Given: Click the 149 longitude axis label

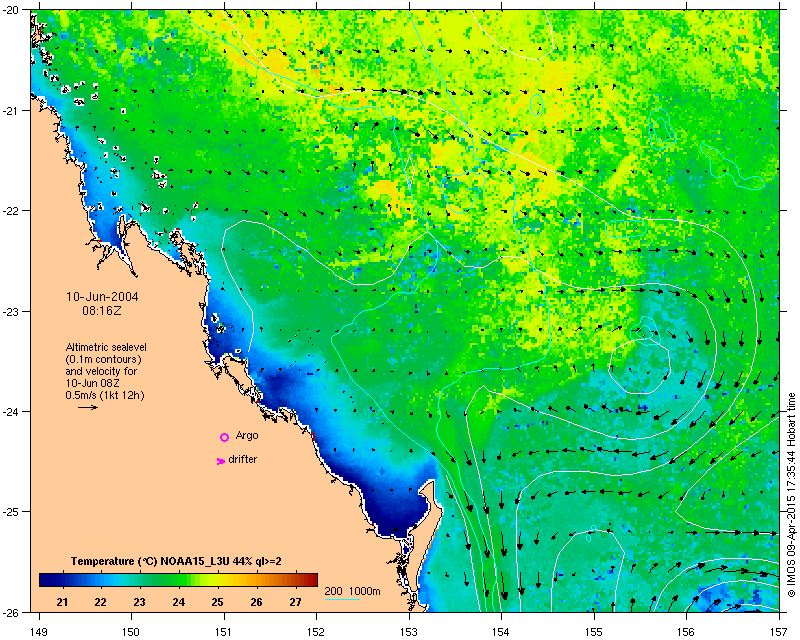Looking at the screenshot, I should point(39,632).
